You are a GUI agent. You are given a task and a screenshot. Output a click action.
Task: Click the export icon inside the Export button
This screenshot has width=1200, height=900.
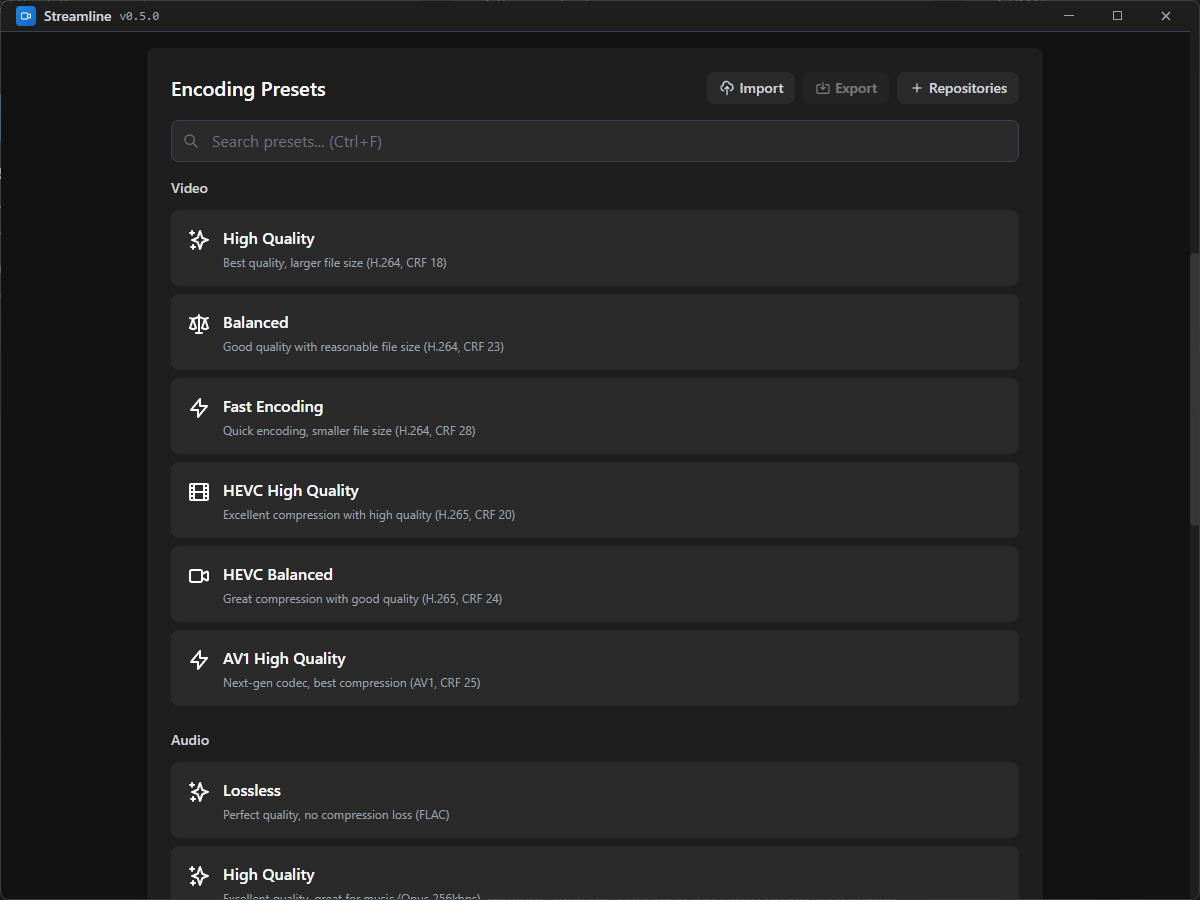tap(822, 88)
